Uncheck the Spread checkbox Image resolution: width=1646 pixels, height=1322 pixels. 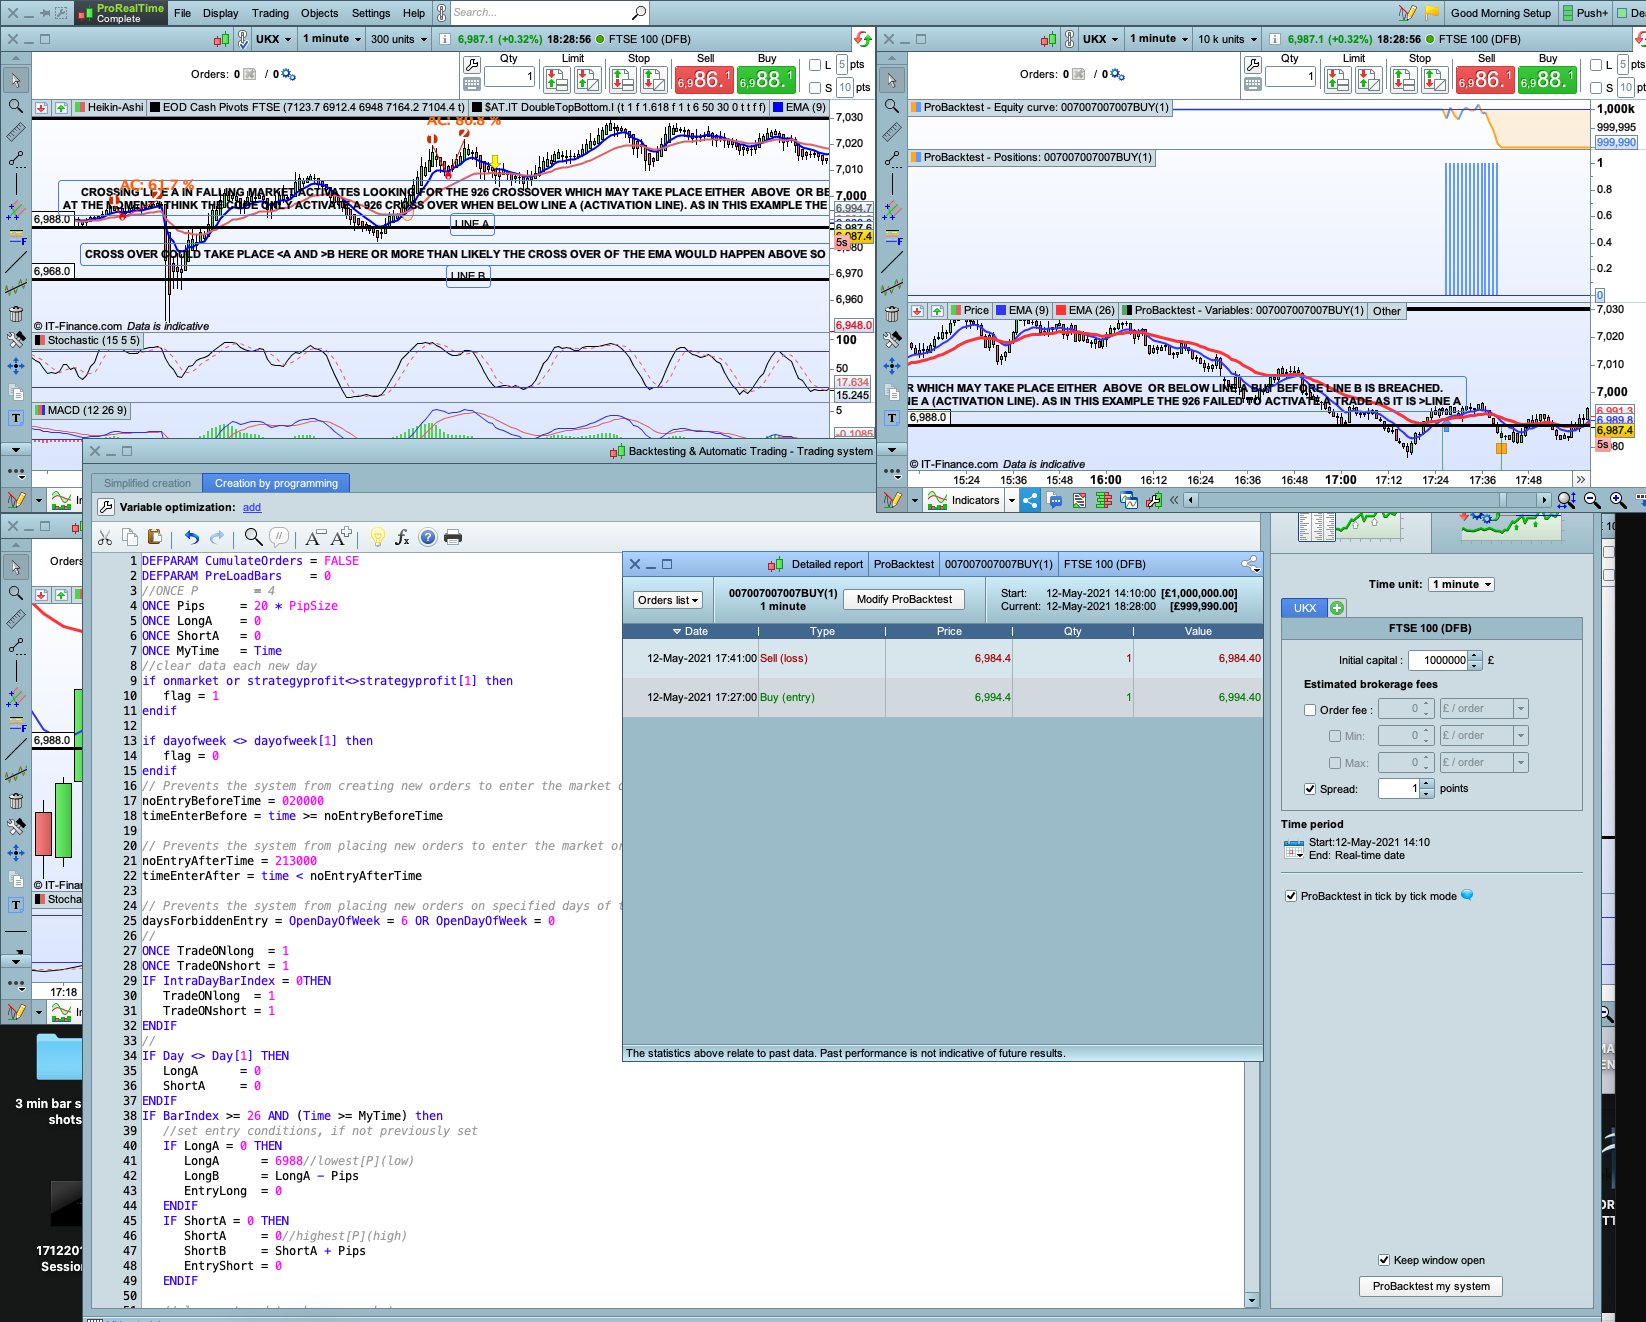coord(1310,789)
